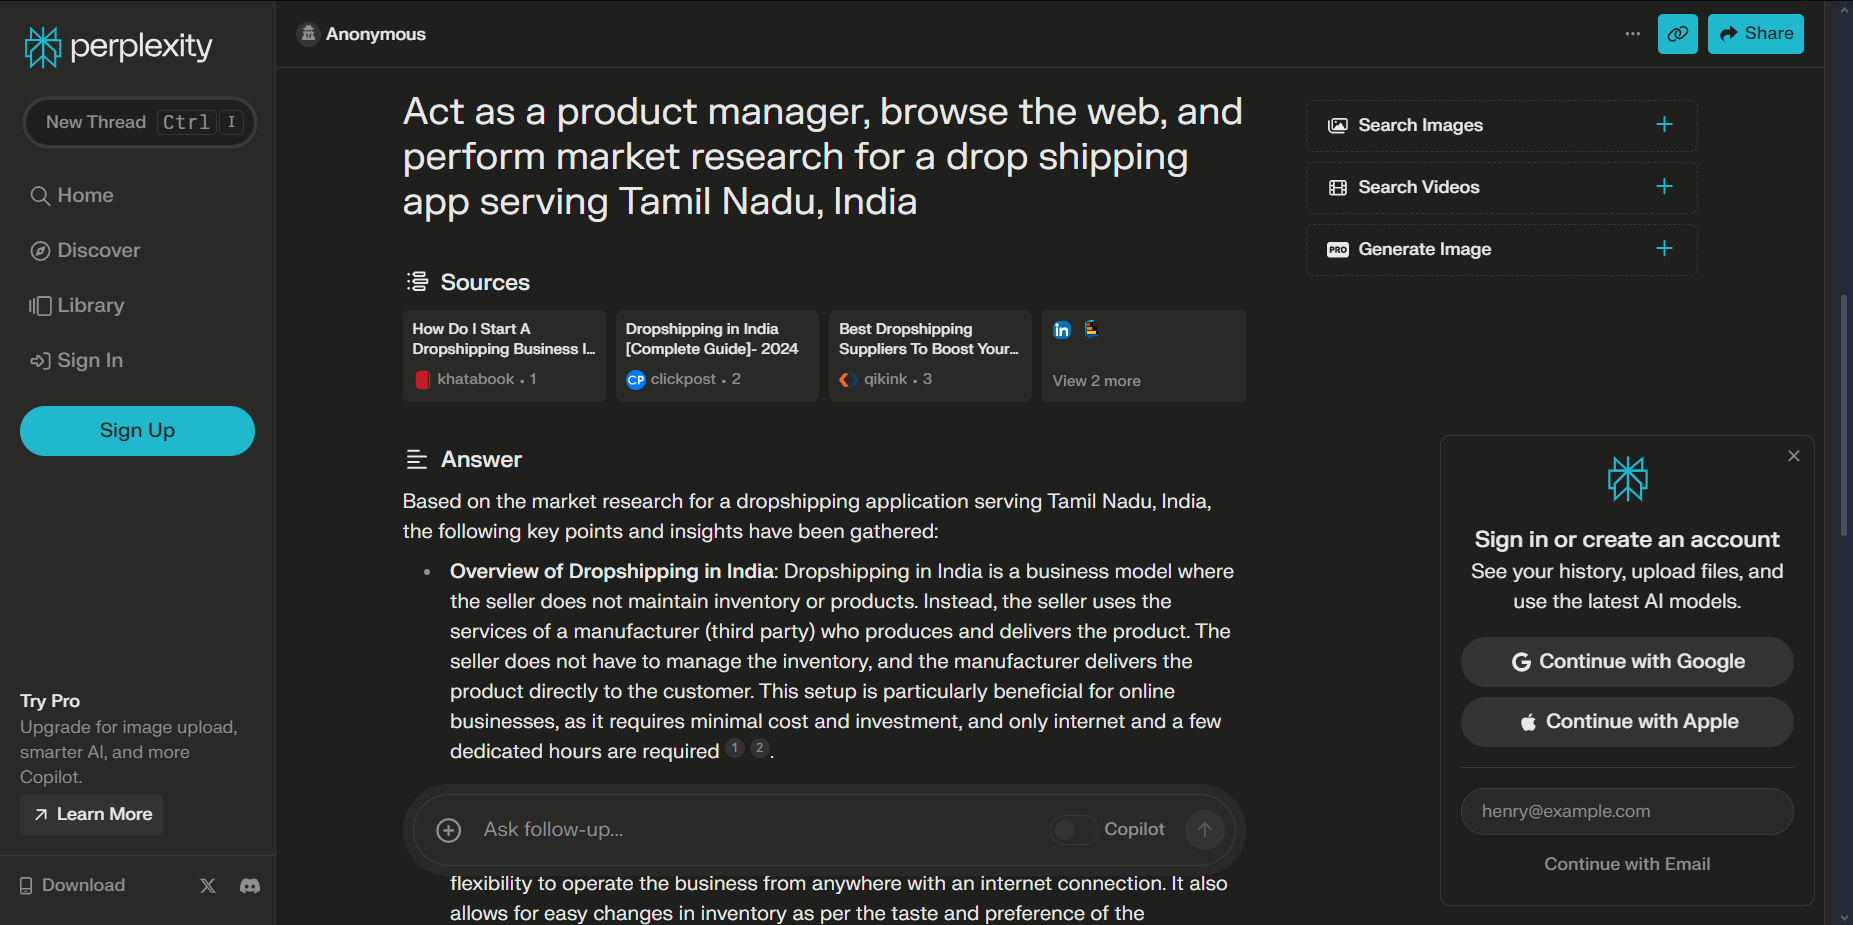Click the Perplexity logo in sign-in popup

pyautogui.click(x=1627, y=479)
